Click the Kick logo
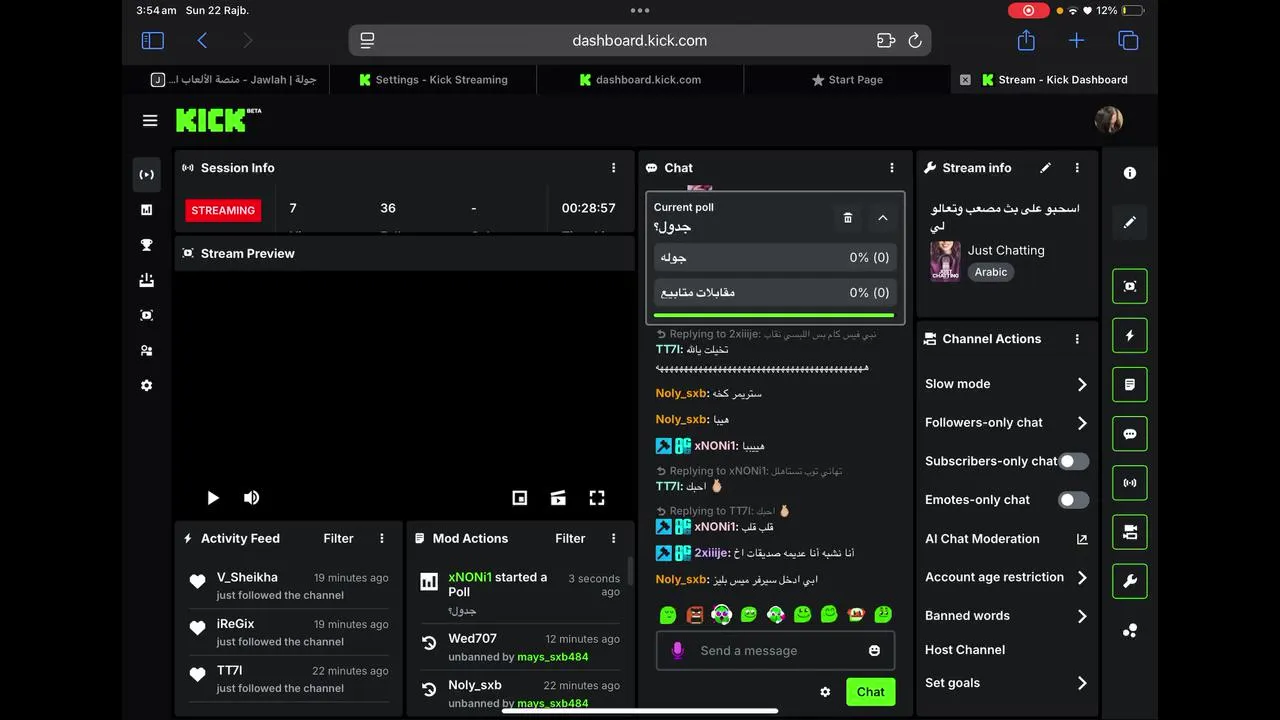Screen dimensions: 1280x720 218,120
